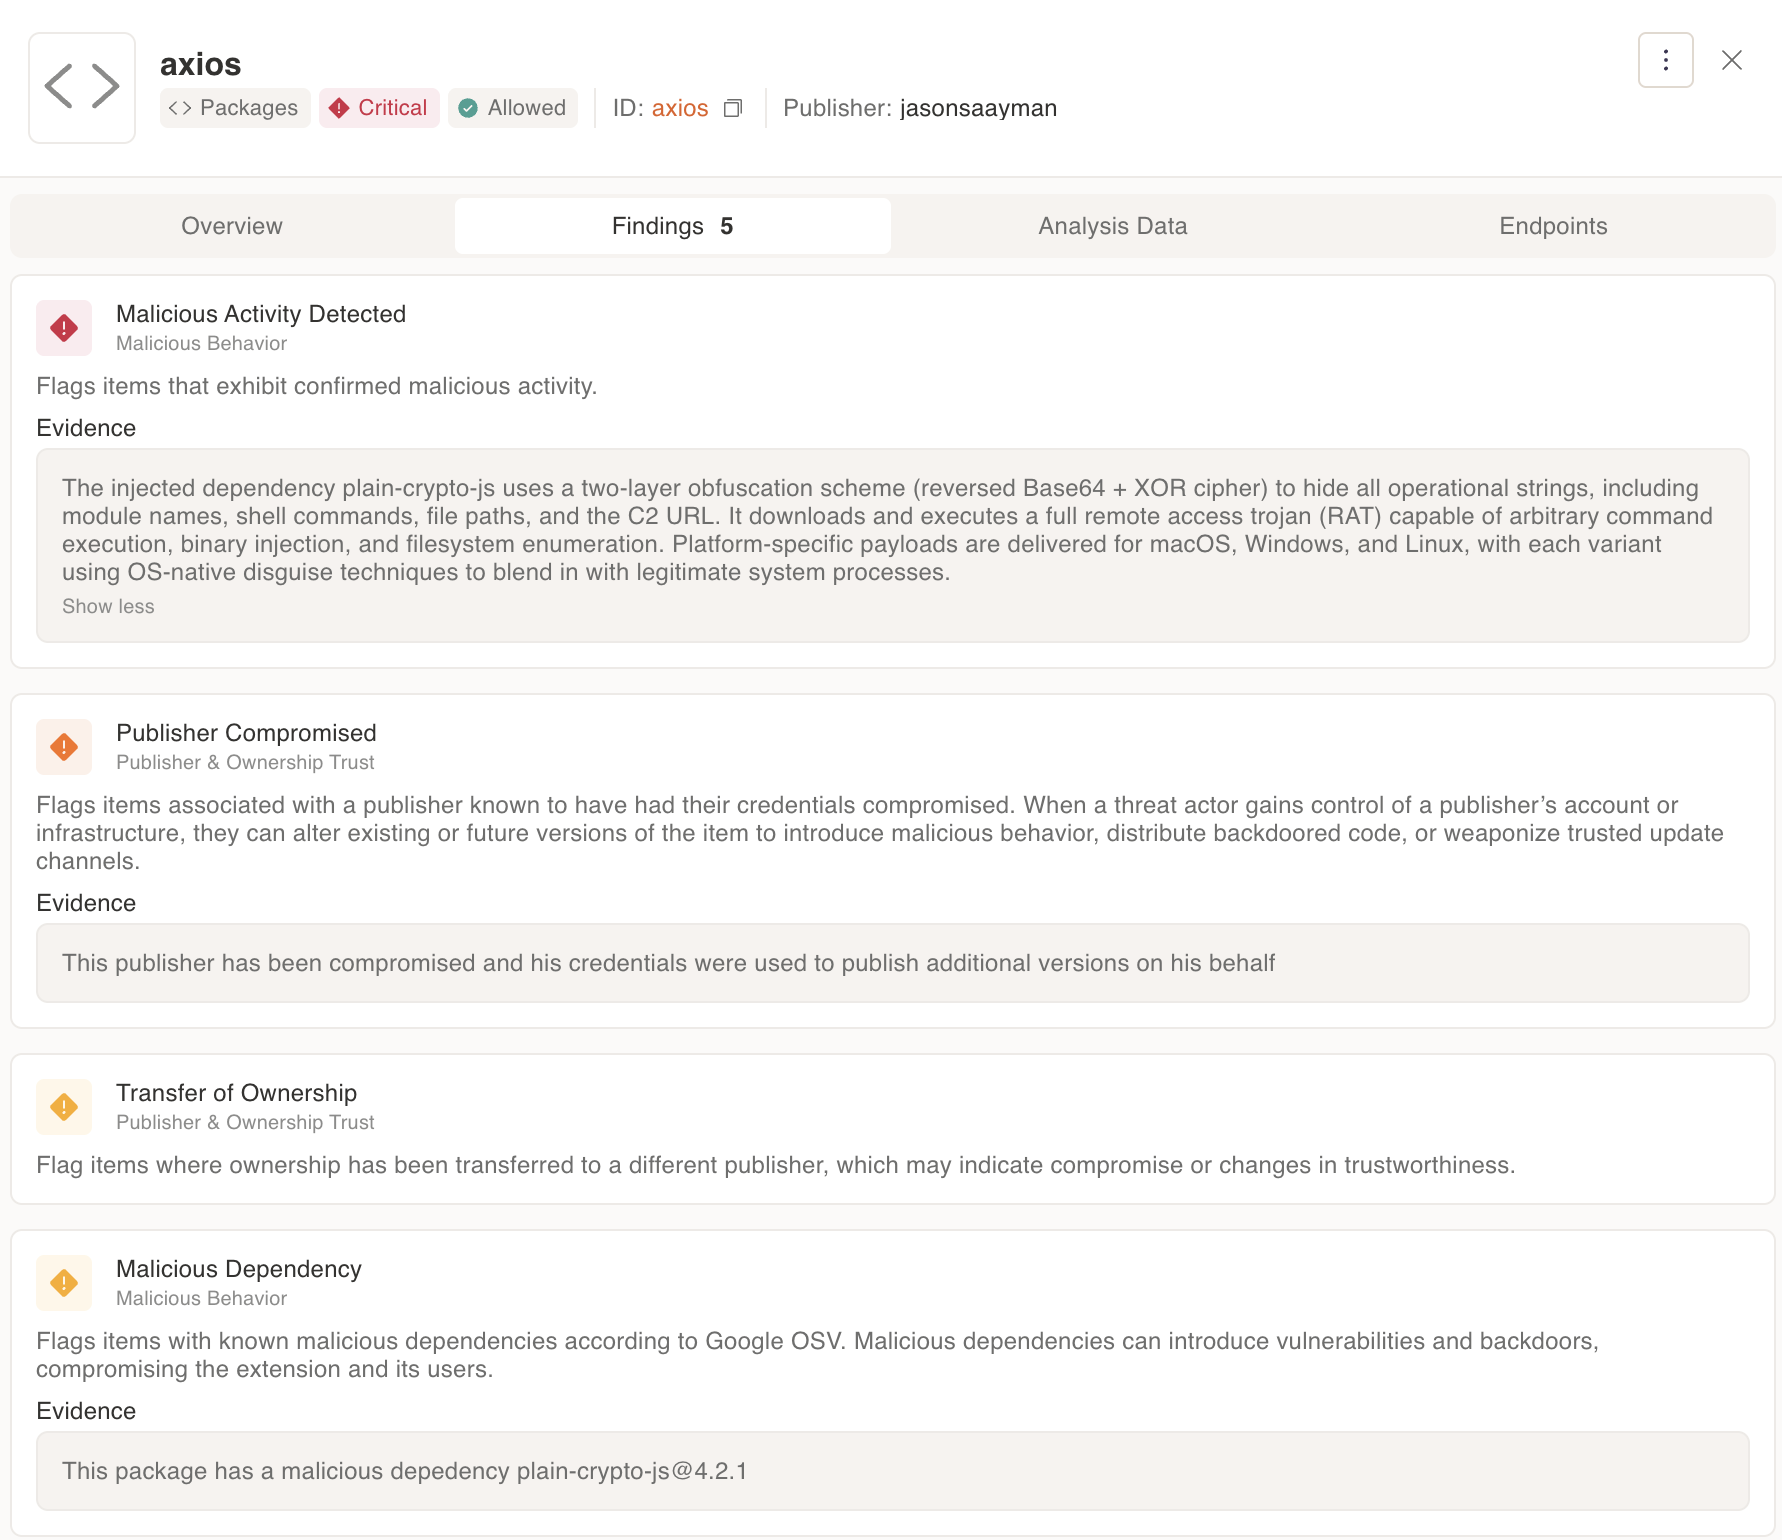Click the orange Publisher Compromised severity icon
Image resolution: width=1782 pixels, height=1540 pixels.
(x=64, y=747)
